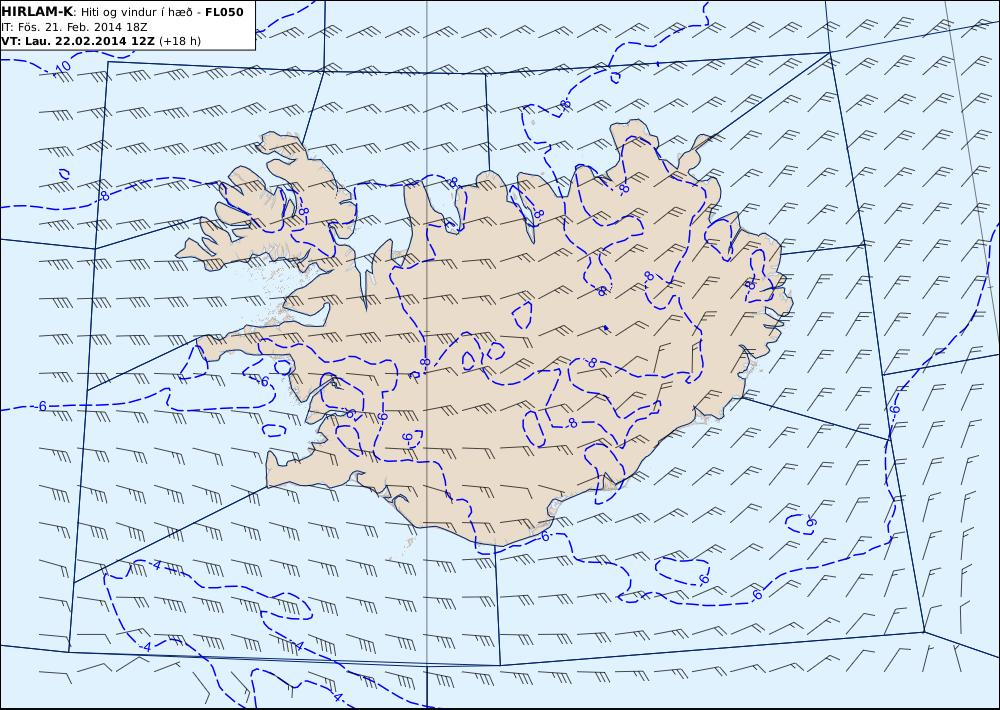Click the (+18 h) forecast offset text
This screenshot has height=710, width=1000.
coord(180,41)
